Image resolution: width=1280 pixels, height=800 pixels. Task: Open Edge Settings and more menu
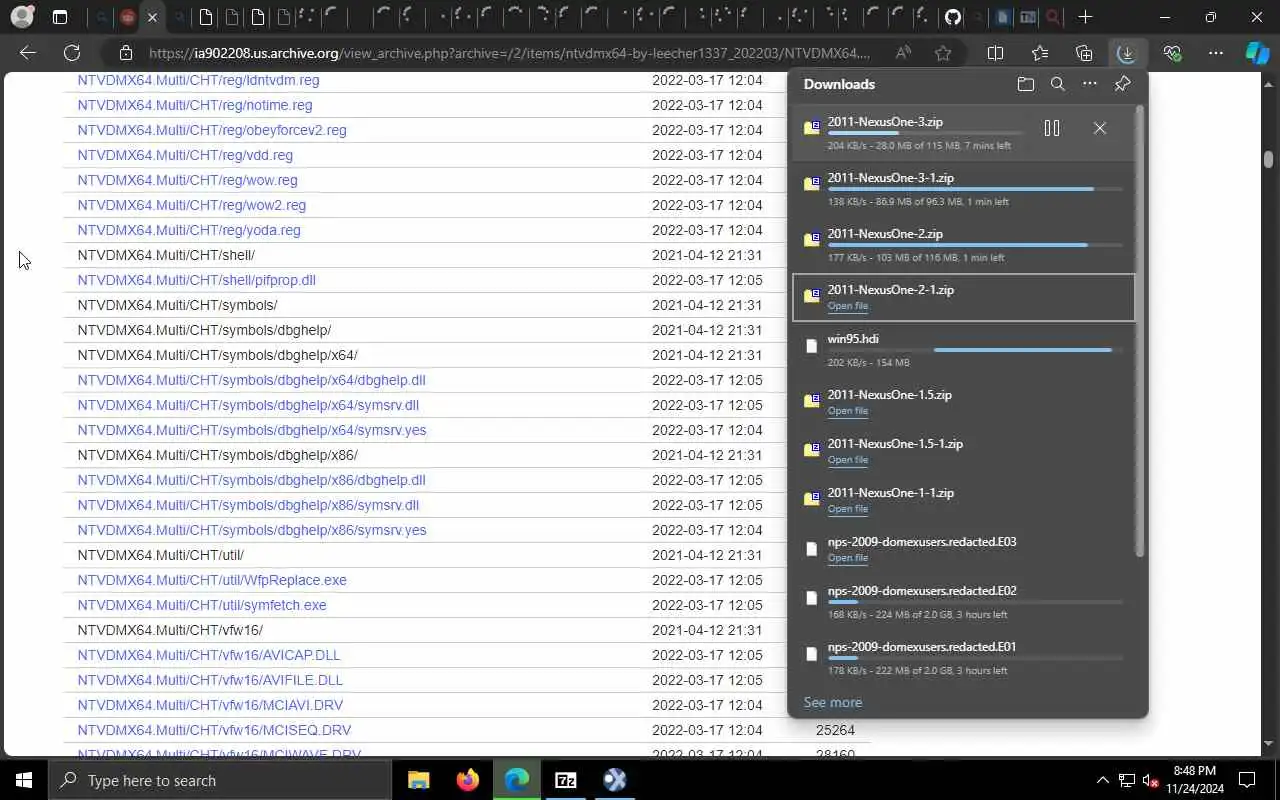point(1216,53)
